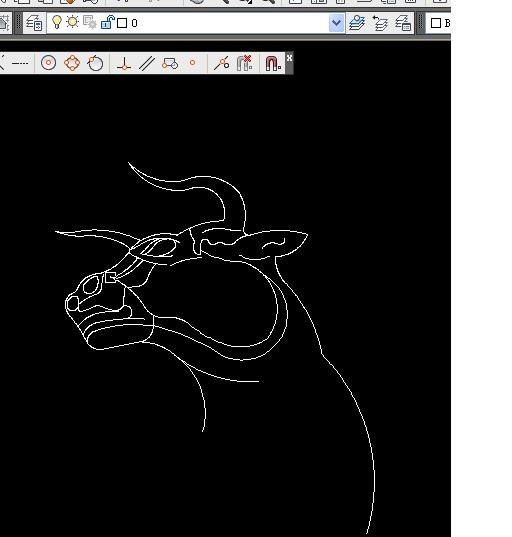The height and width of the screenshot is (537, 512).
Task: Open the ByLayer color control box
Action: coord(438,23)
